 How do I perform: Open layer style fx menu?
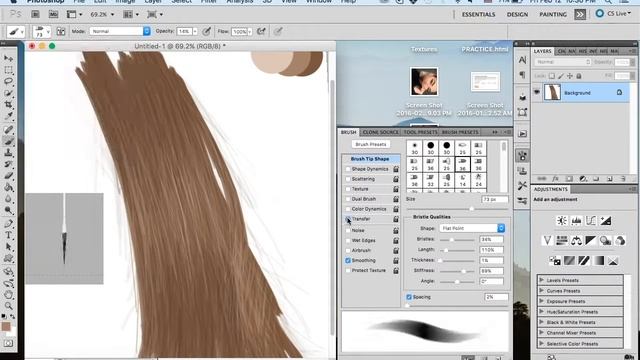pyautogui.click(x=556, y=178)
